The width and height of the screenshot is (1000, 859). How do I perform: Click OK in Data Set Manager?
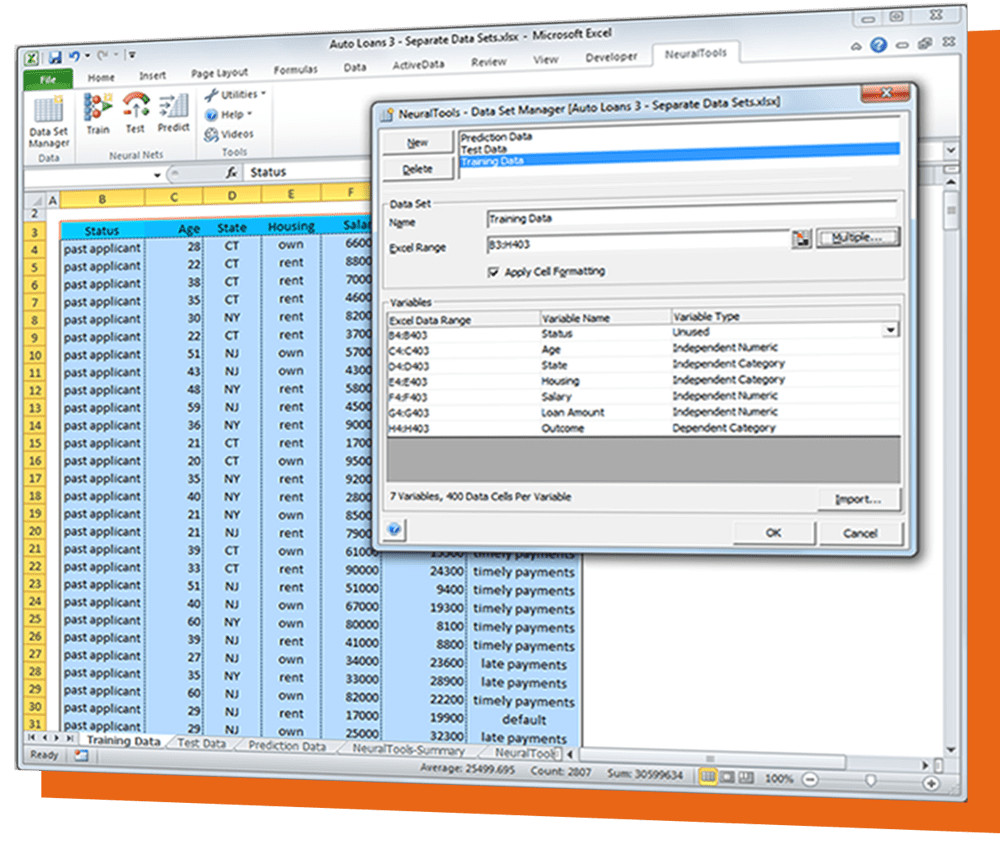click(774, 532)
